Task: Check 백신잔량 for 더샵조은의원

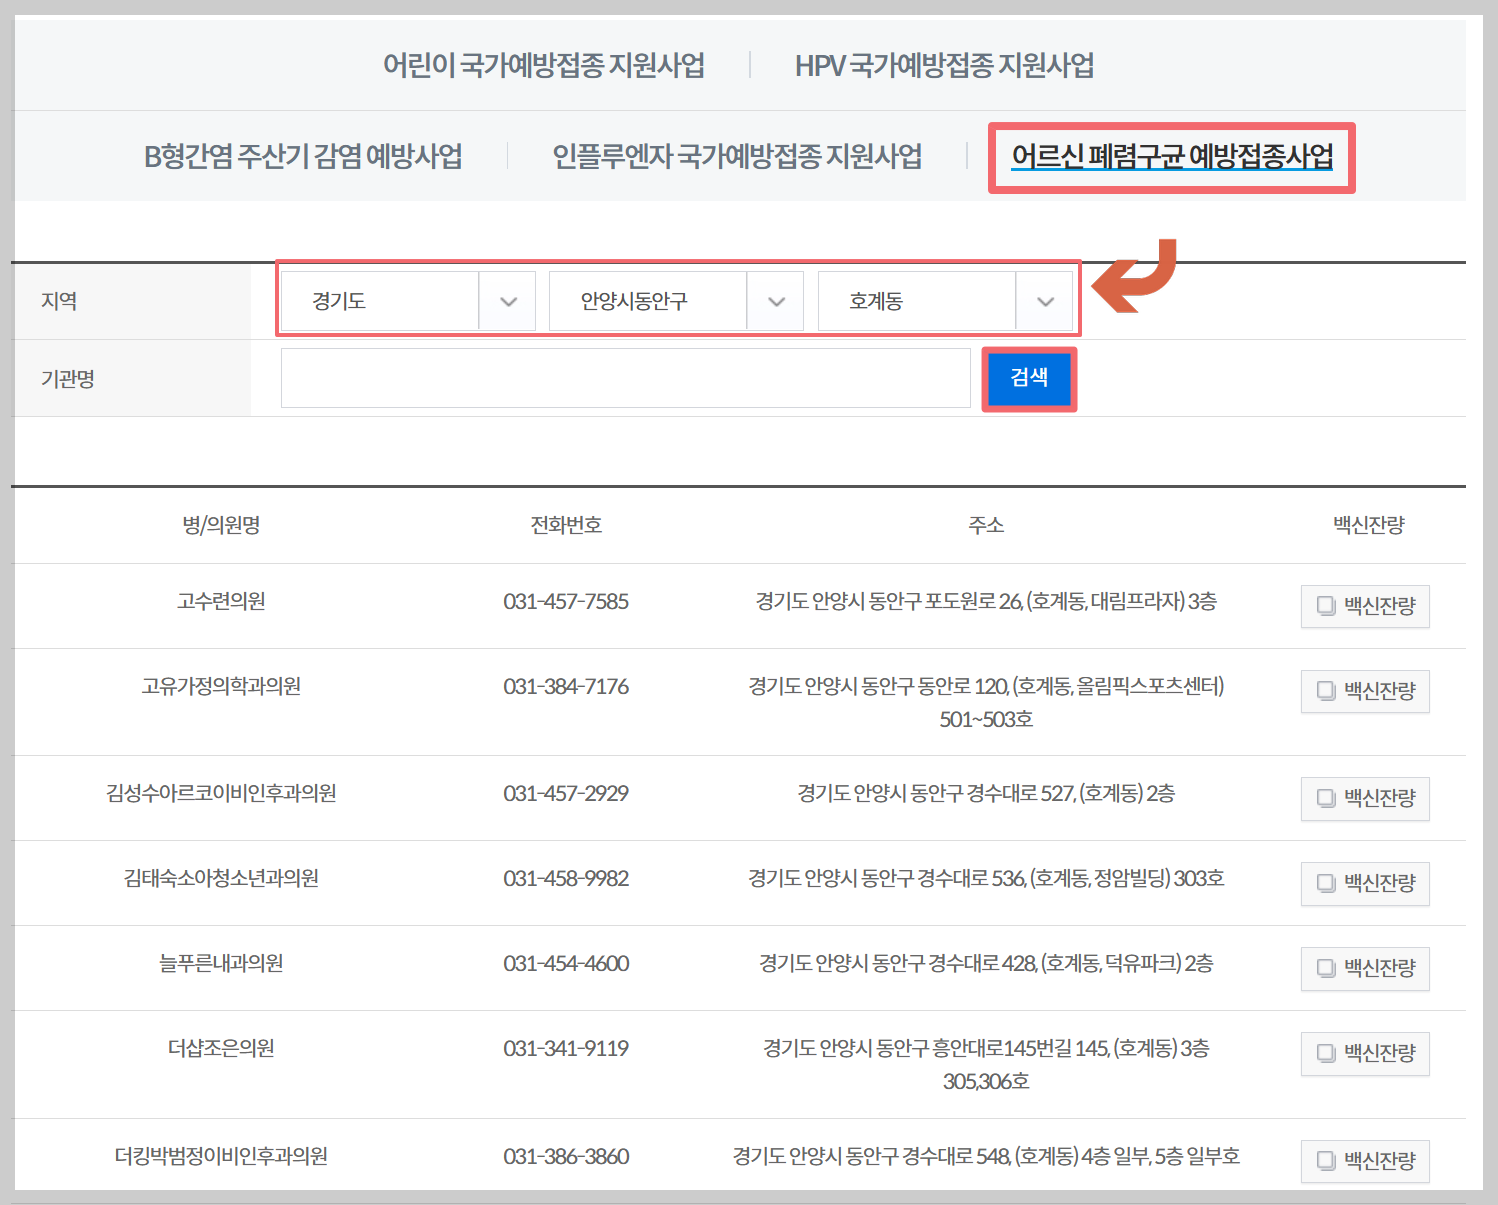Action: pyautogui.click(x=1365, y=1053)
